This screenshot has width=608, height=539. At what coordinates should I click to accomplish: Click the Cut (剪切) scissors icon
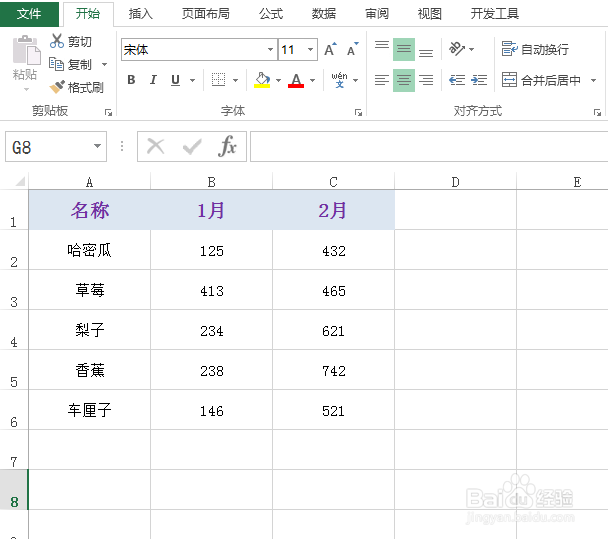(57, 41)
